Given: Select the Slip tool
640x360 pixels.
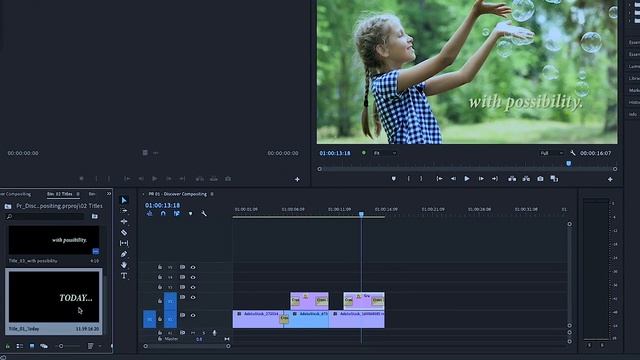Looking at the screenshot, I should coord(124,243).
